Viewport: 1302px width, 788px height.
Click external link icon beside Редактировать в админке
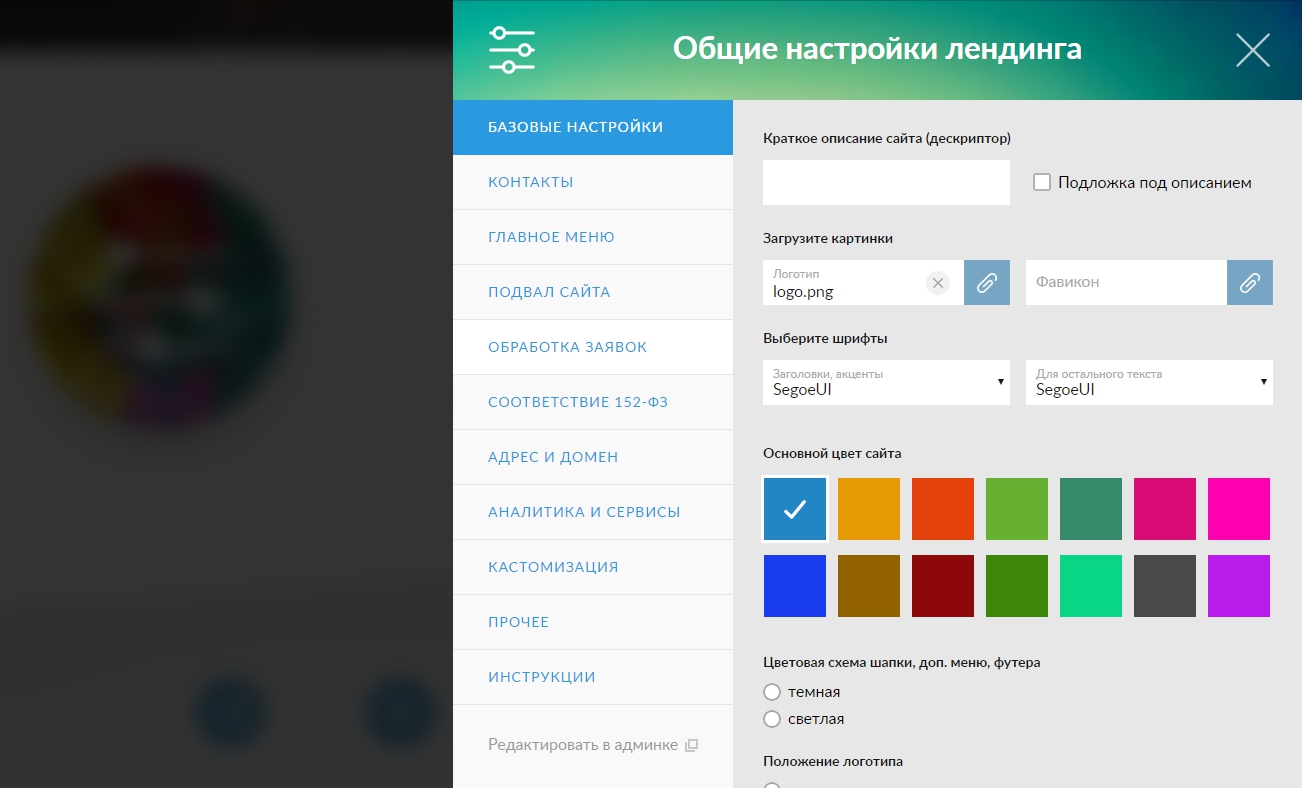(691, 745)
